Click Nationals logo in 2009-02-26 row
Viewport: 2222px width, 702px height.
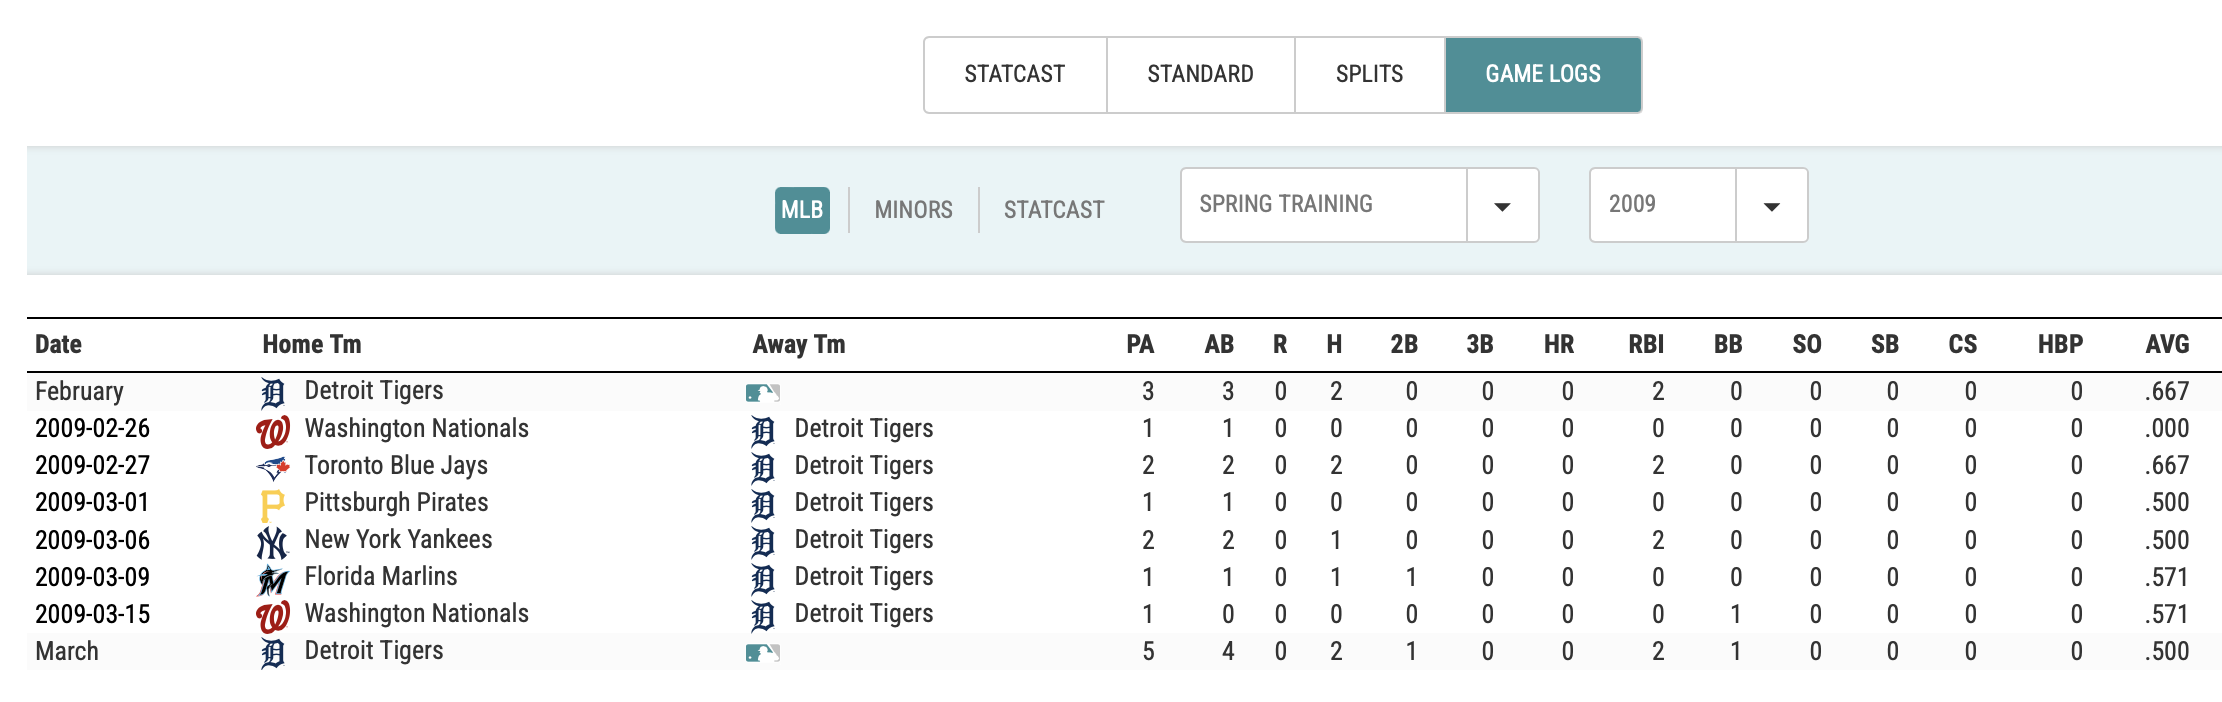[x=272, y=431]
